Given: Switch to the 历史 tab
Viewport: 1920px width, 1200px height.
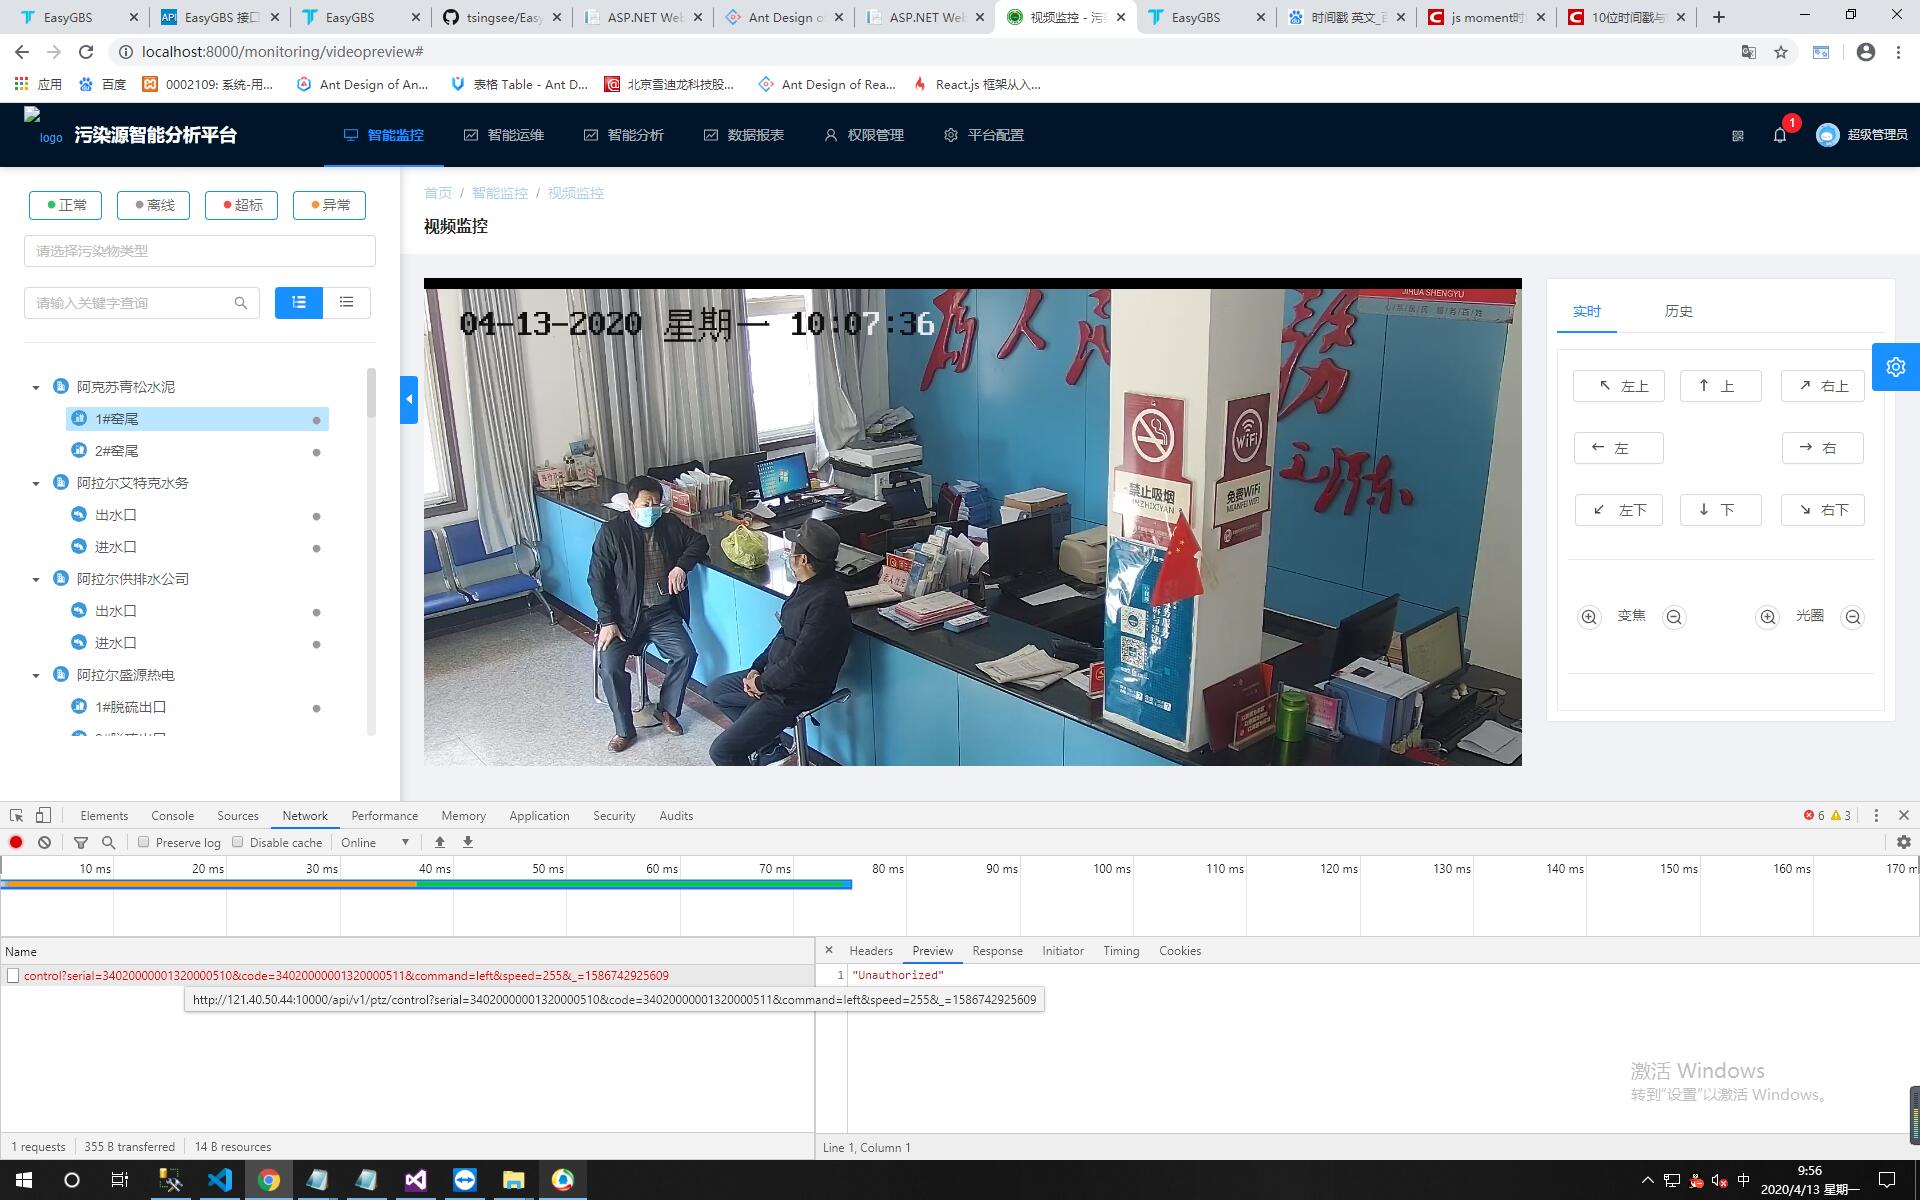Looking at the screenshot, I should pos(1678,311).
